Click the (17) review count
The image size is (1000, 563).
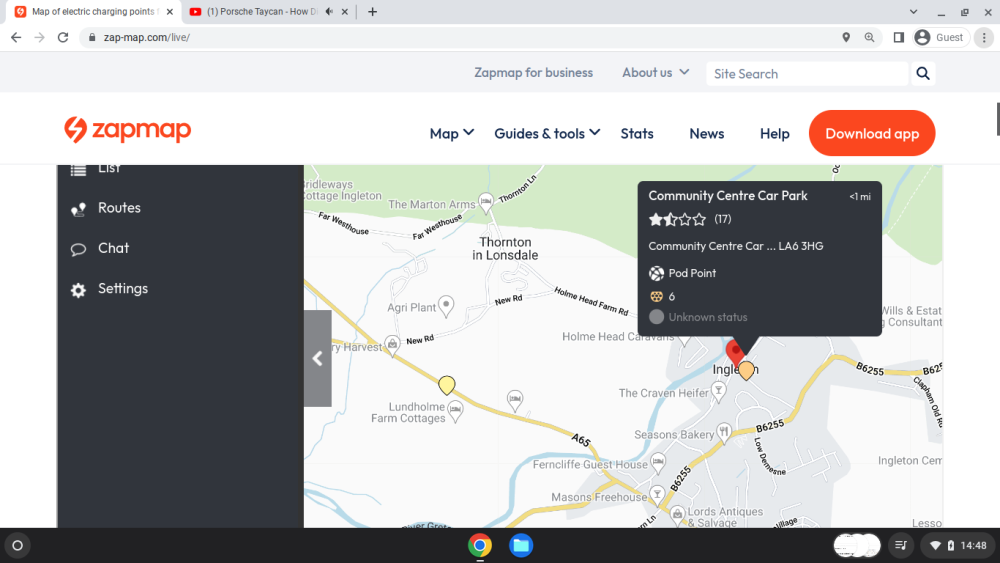pyautogui.click(x=723, y=219)
